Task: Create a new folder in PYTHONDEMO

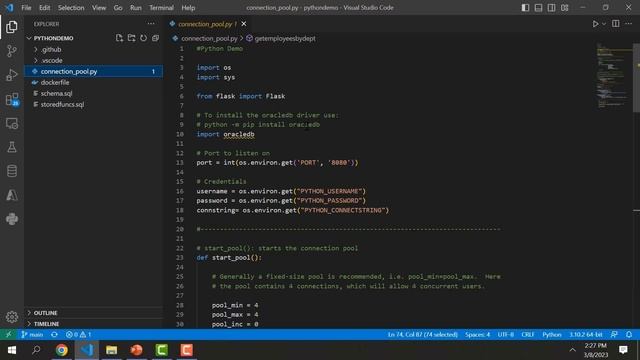Action: 131,38
